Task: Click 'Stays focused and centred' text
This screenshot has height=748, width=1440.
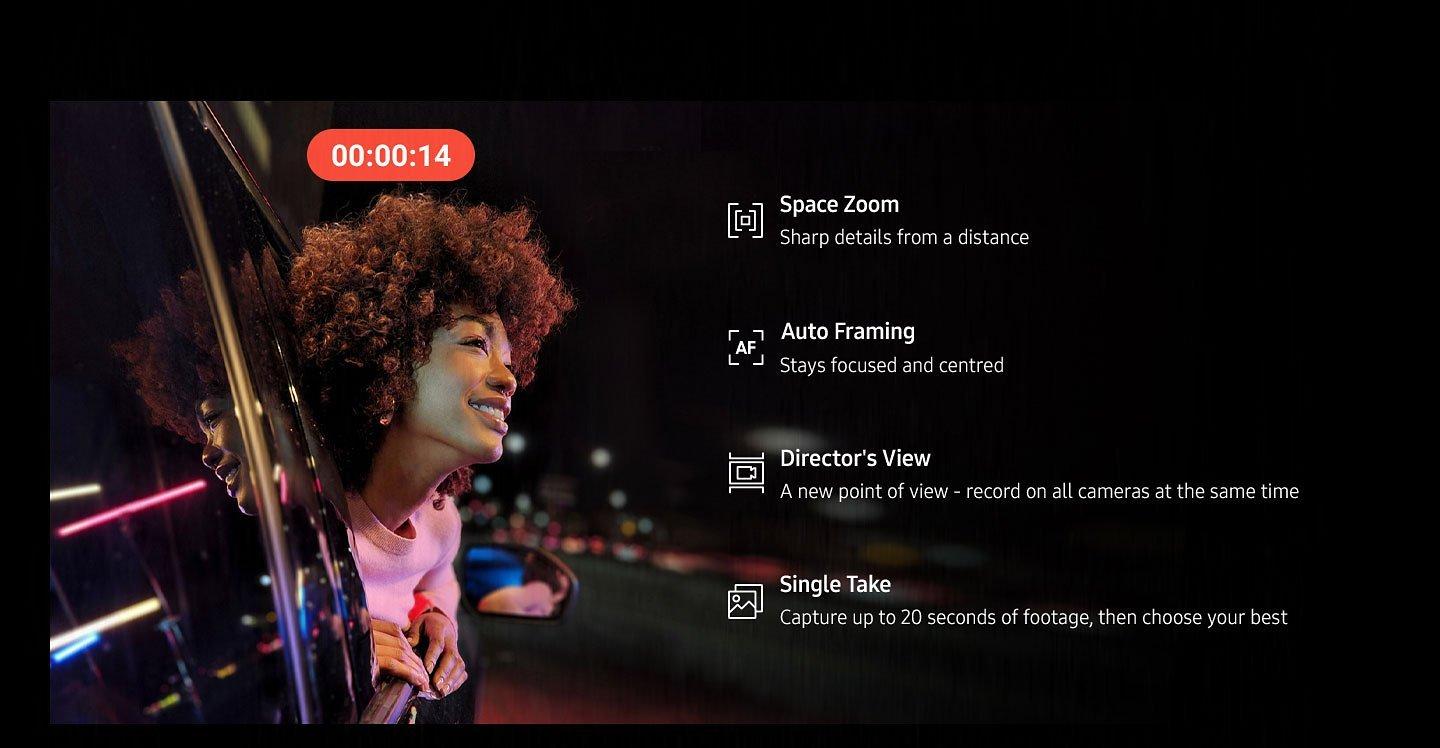Action: coord(892,365)
